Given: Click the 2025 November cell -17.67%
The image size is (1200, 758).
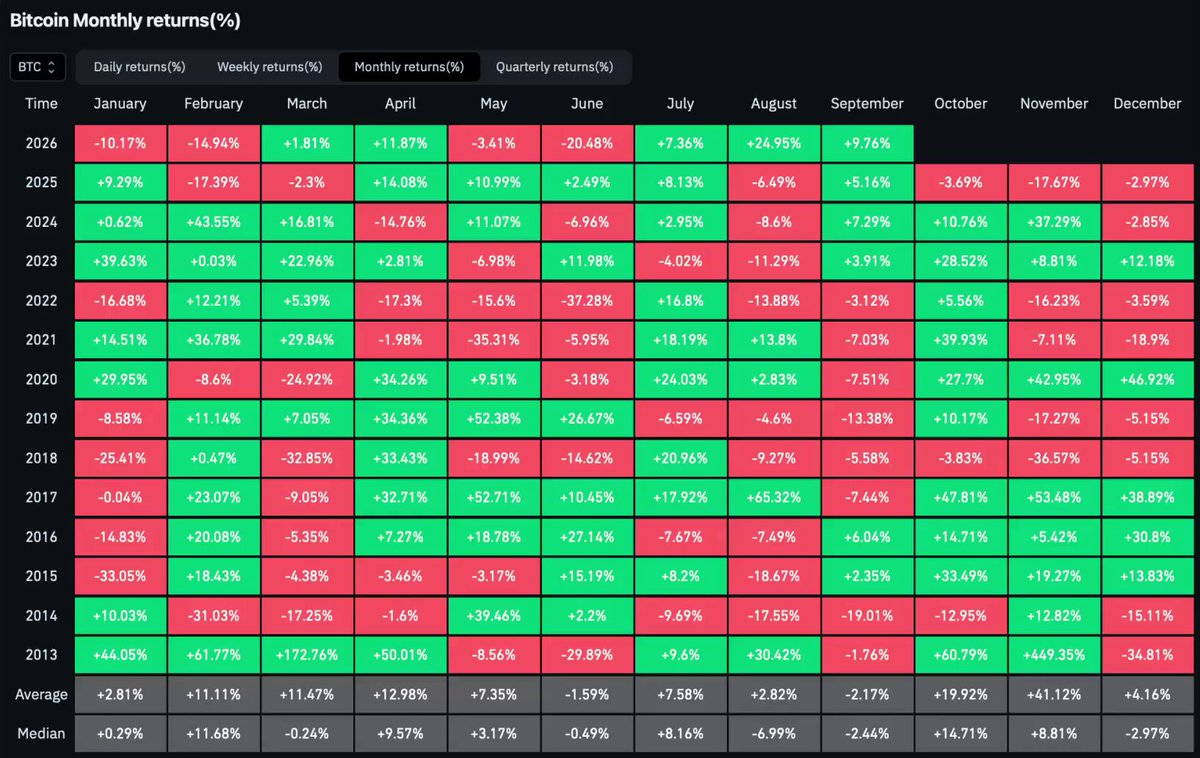Looking at the screenshot, I should [1054, 182].
